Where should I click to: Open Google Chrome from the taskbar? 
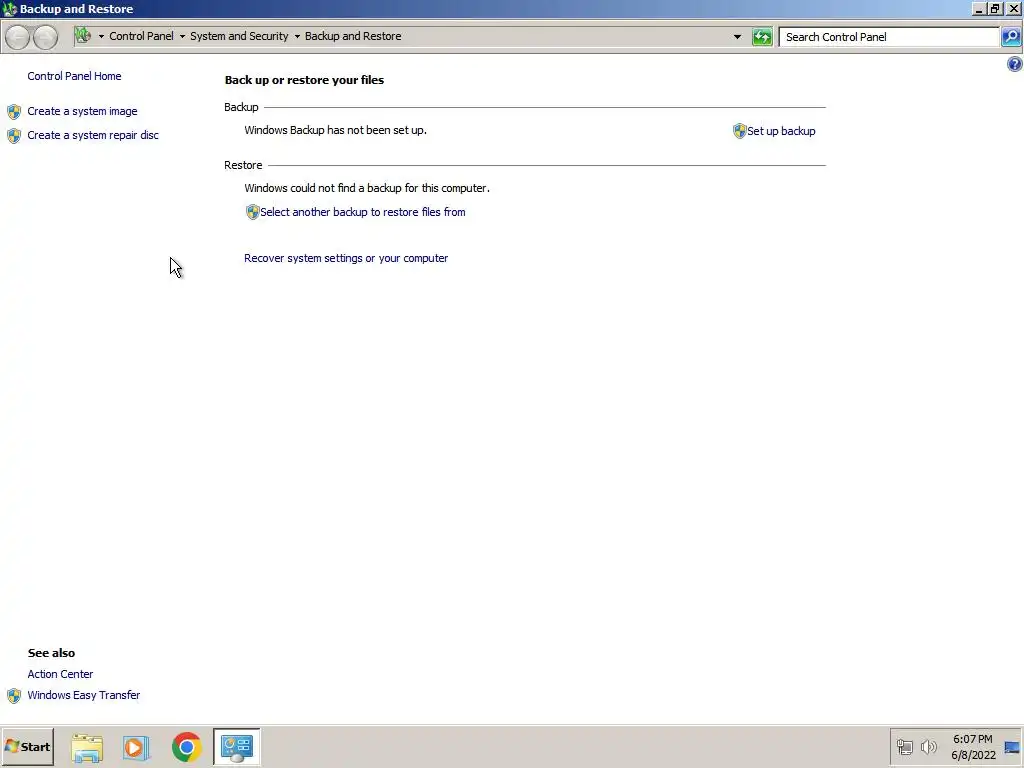coord(186,747)
